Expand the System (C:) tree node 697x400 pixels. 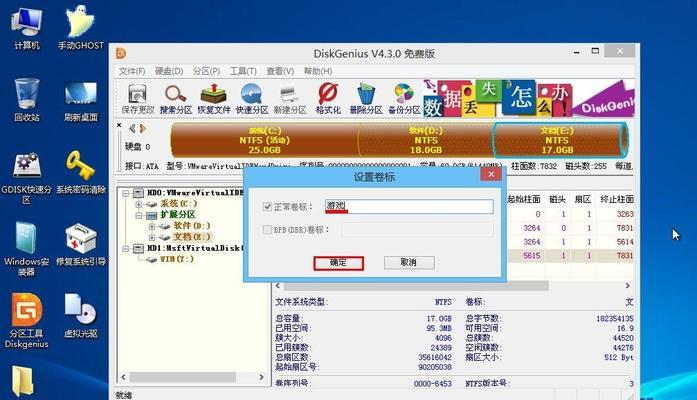(139, 204)
